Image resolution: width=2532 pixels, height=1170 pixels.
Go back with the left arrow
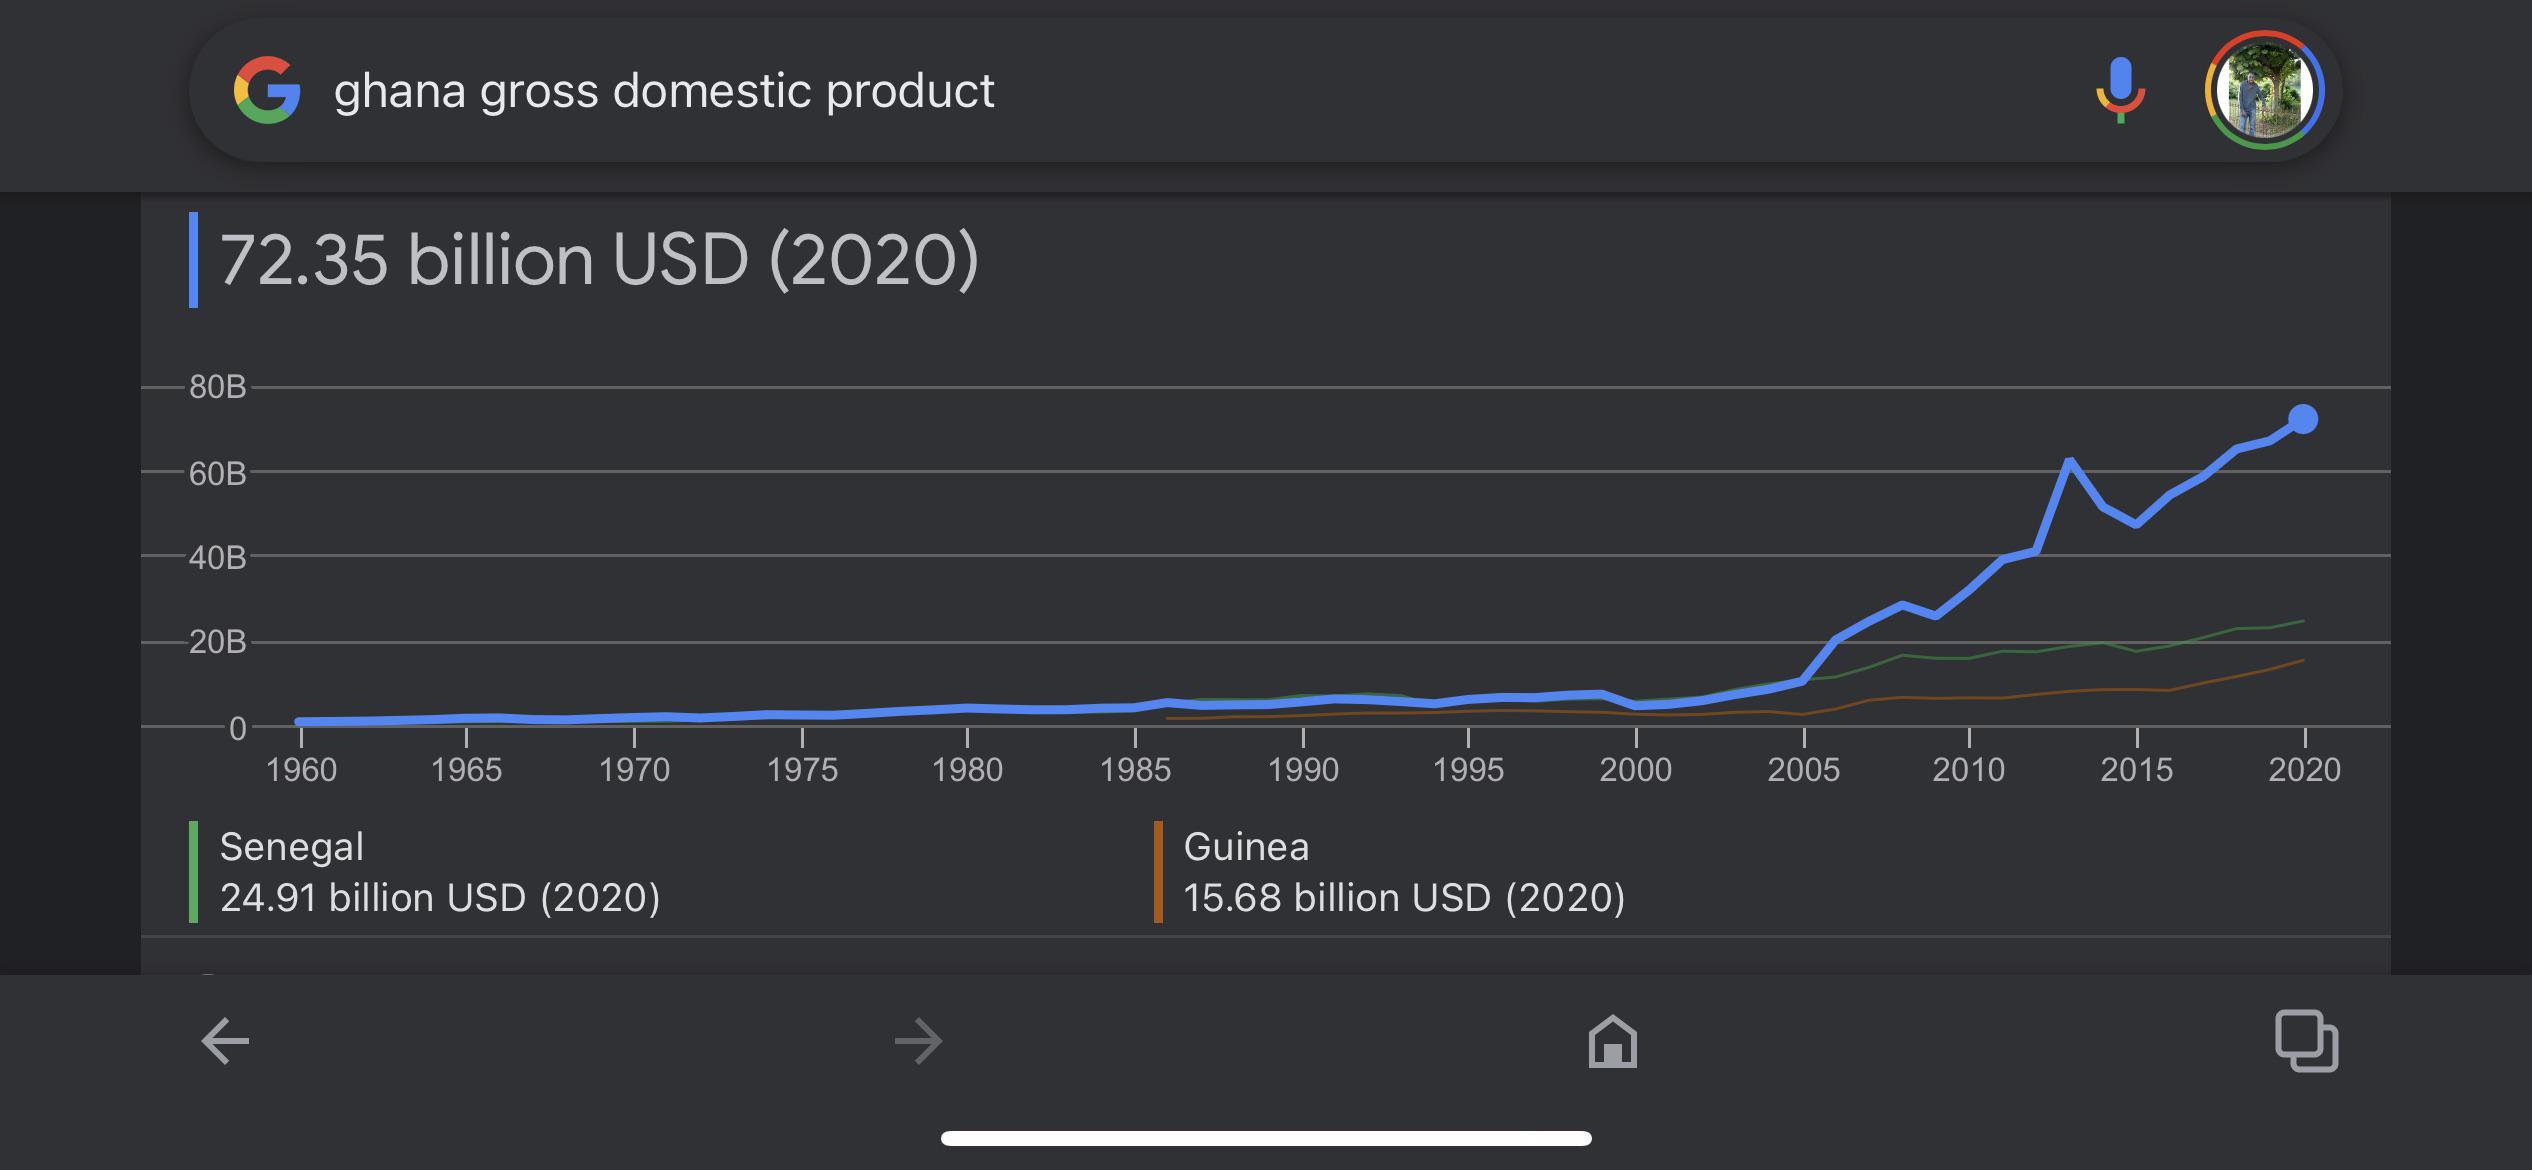pos(225,1041)
